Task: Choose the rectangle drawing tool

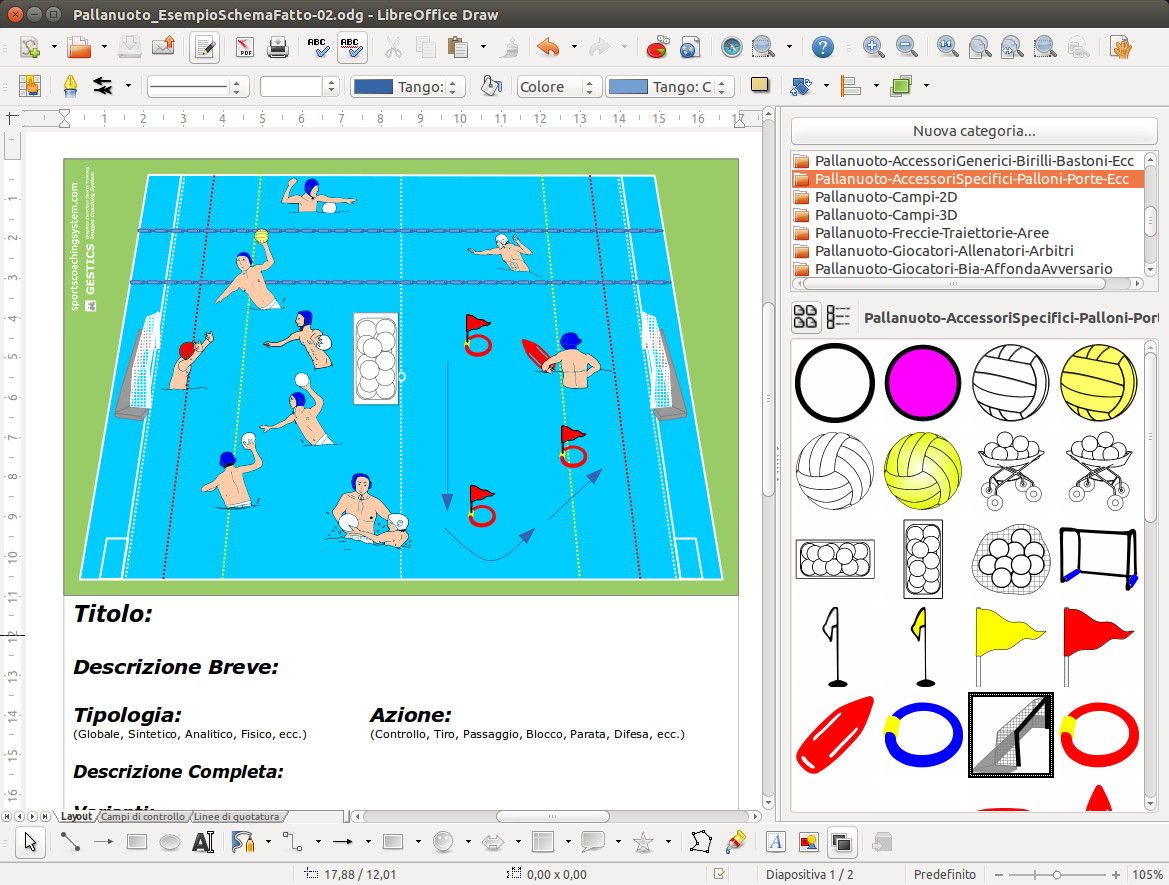Action: (x=137, y=842)
